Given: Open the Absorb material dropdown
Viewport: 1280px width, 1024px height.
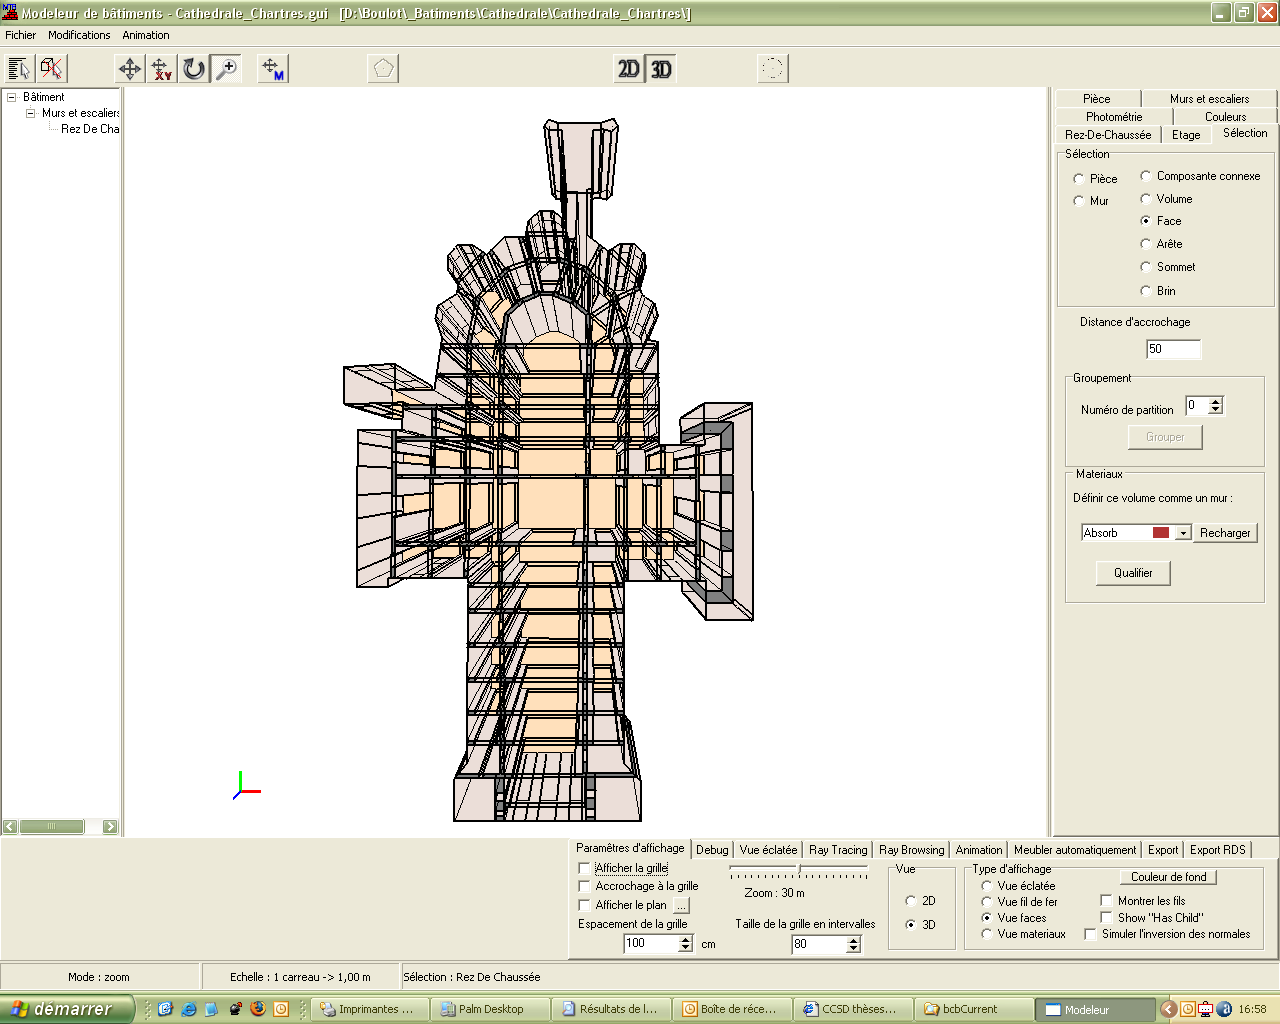Looking at the screenshot, I should point(1183,533).
